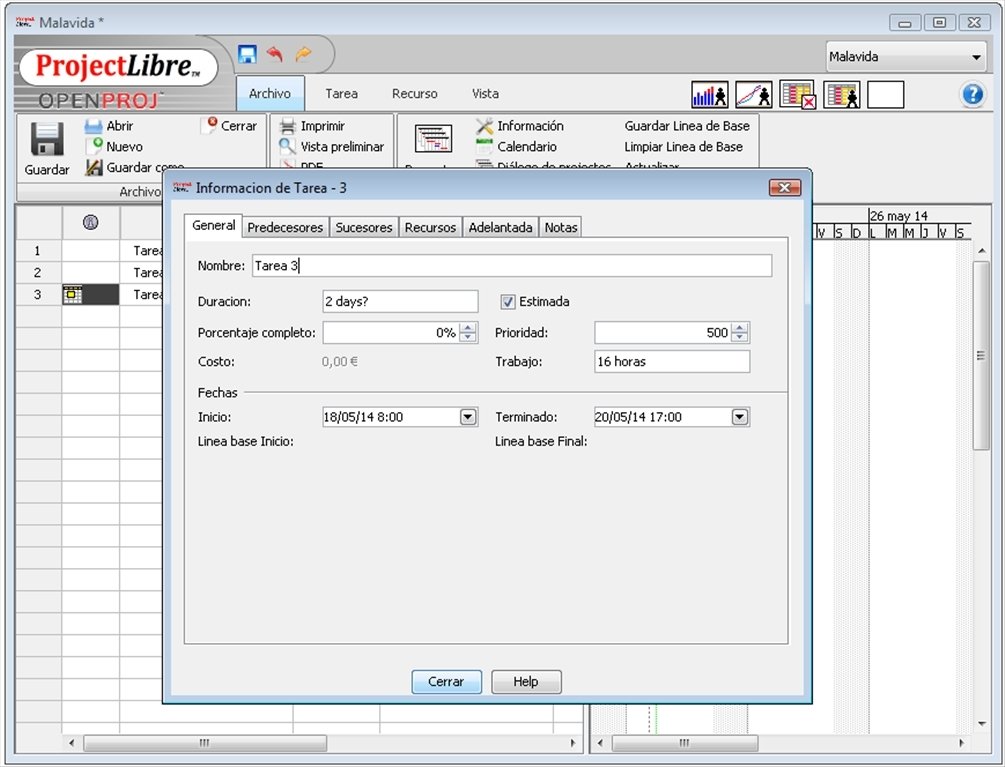This screenshot has width=1005, height=767.
Task: Decrease Porcentaje completo with down arrow
Action: click(x=469, y=338)
